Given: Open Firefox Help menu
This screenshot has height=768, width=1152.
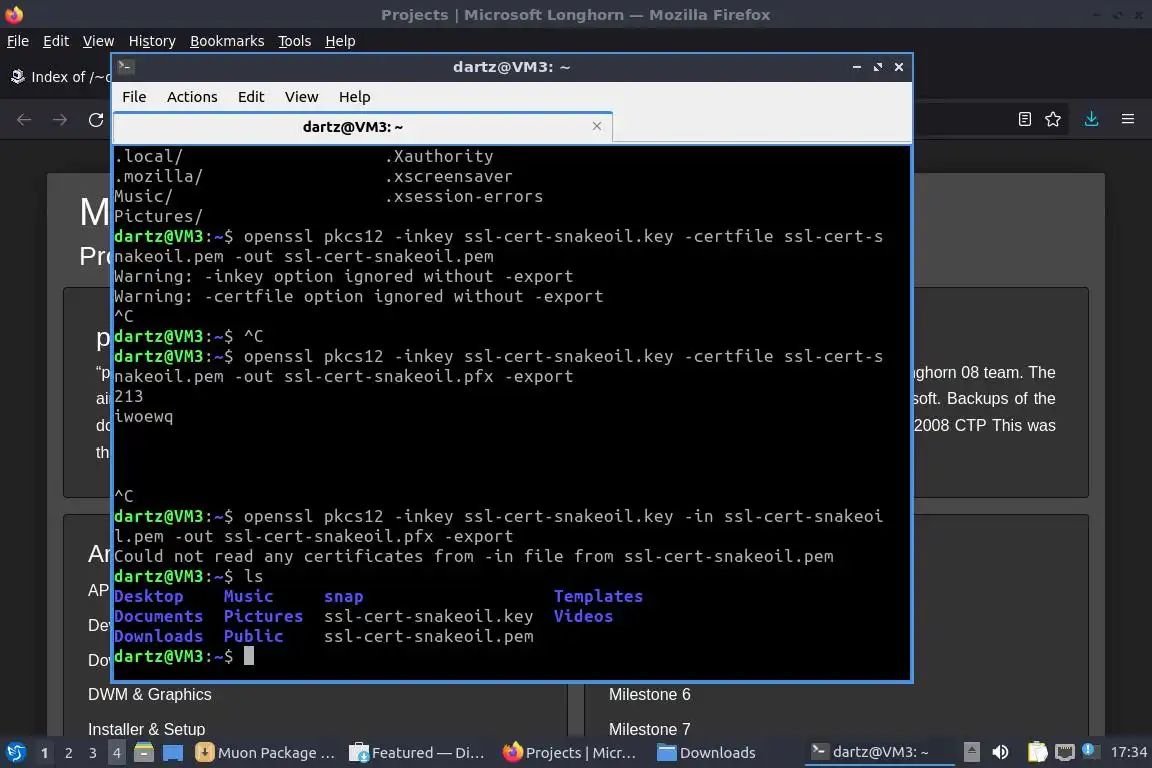Looking at the screenshot, I should (340, 41).
